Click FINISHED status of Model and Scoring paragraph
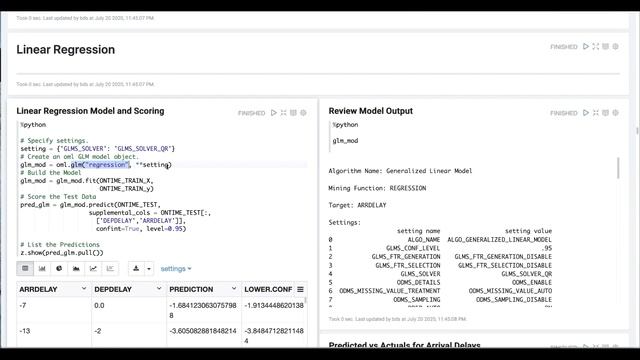Screen dimensions: 640x360 point(251,113)
